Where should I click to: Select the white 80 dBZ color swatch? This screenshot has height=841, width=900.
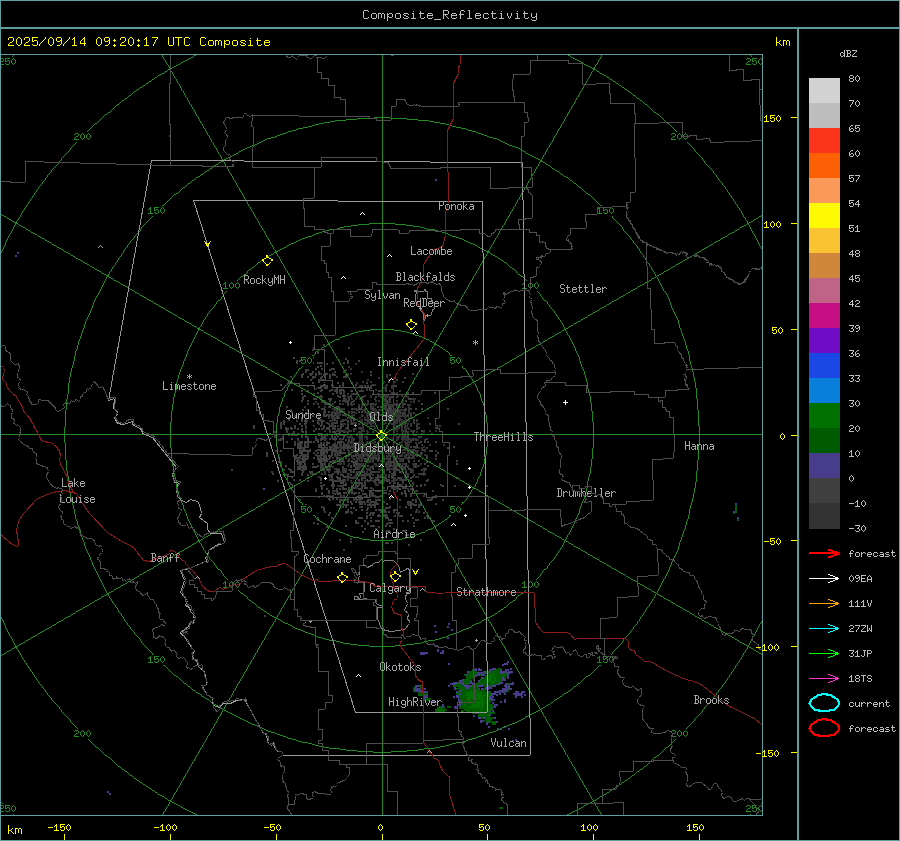824,90
